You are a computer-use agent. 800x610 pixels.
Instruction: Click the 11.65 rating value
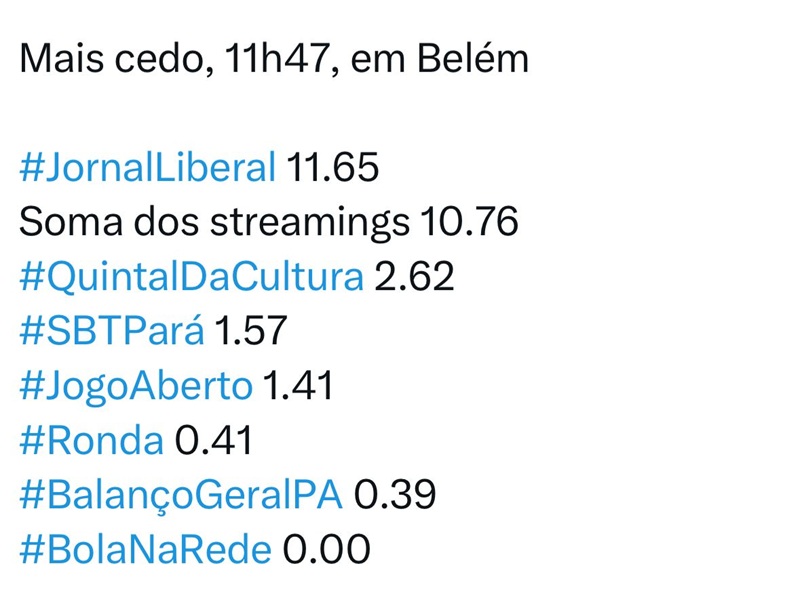coord(333,167)
